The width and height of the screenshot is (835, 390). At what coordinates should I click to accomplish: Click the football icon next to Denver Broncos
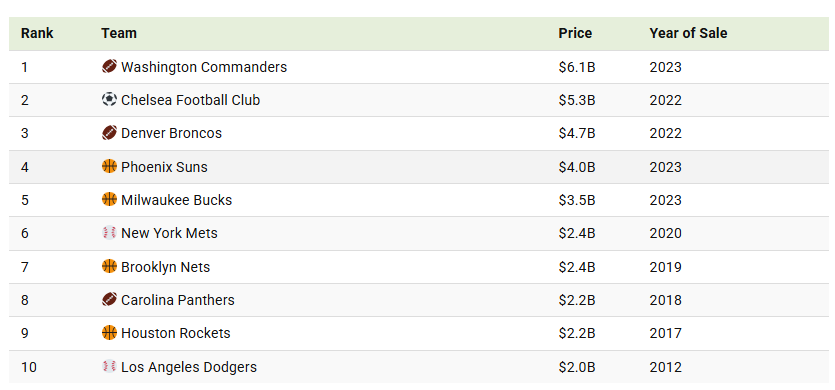109,133
